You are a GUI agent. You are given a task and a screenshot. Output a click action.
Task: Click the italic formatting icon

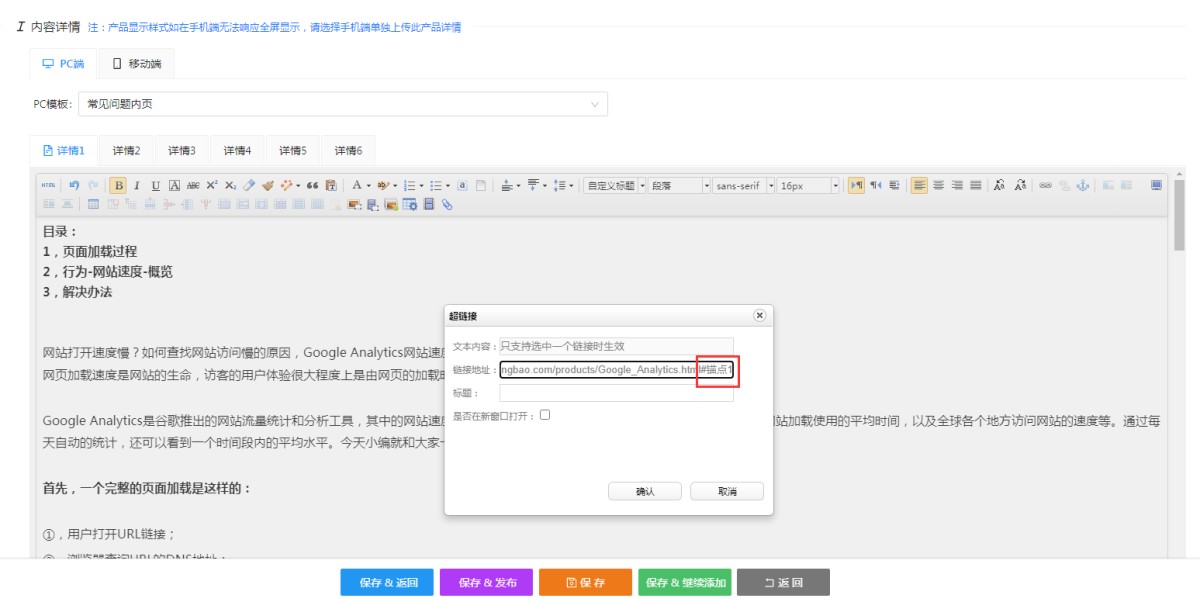point(137,185)
